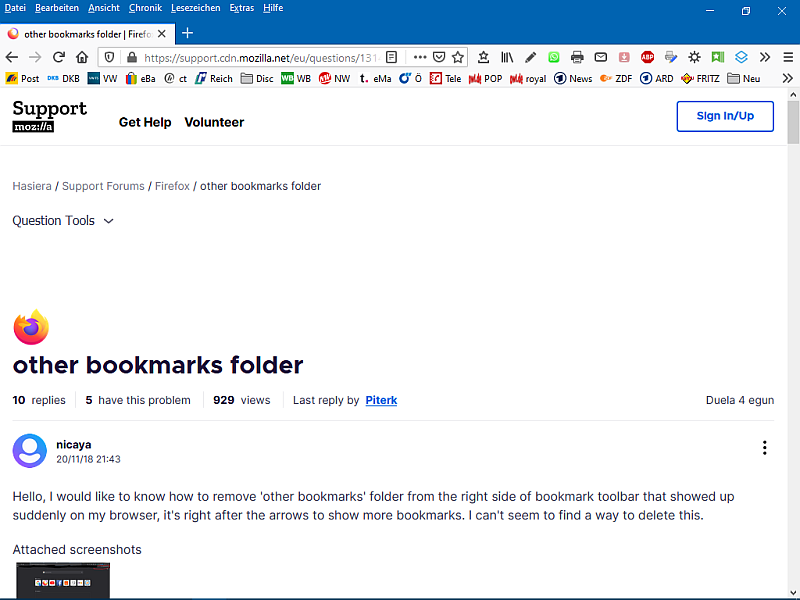Open nicaya's post three-dot options menu

coord(764,448)
